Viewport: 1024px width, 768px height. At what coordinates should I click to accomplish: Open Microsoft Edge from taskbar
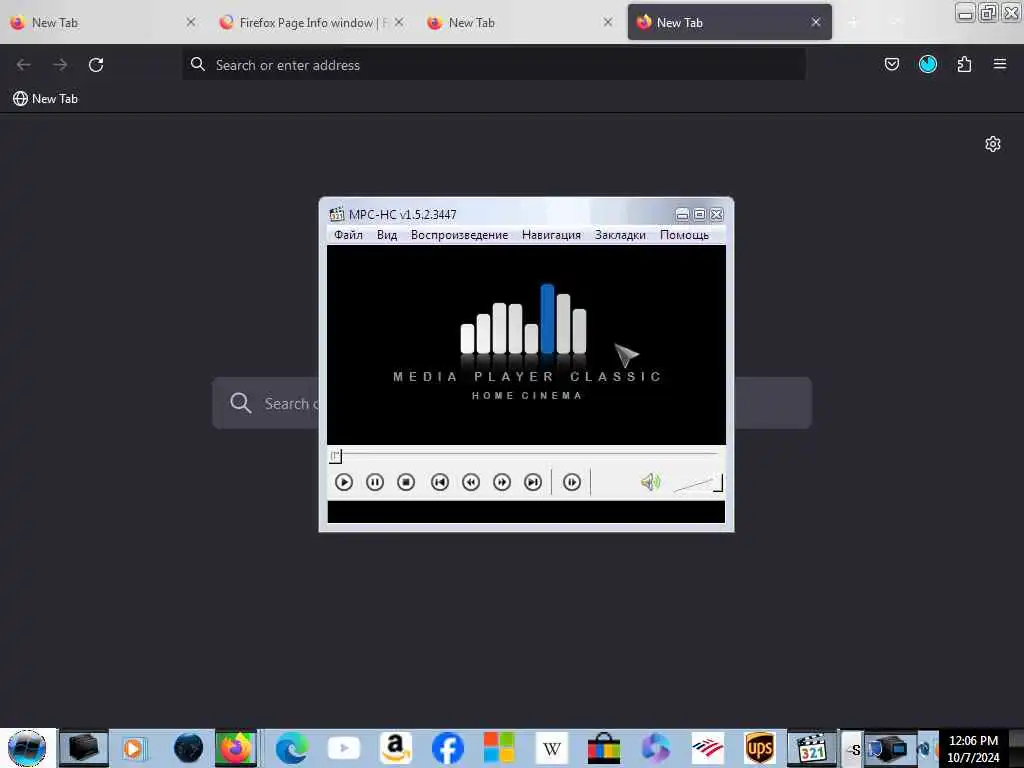[292, 748]
